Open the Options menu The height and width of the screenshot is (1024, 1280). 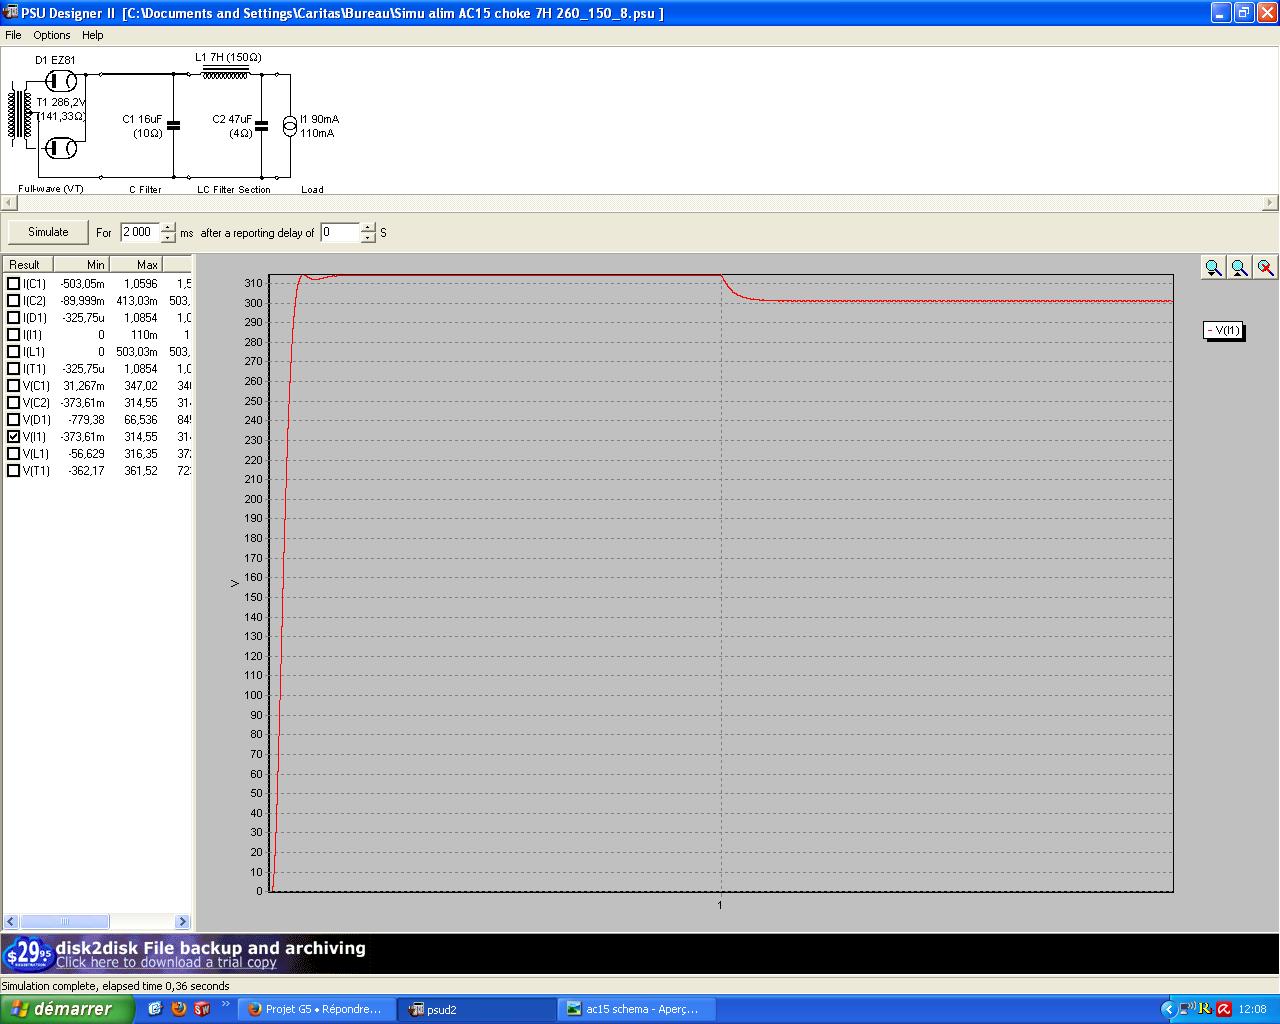(52, 35)
